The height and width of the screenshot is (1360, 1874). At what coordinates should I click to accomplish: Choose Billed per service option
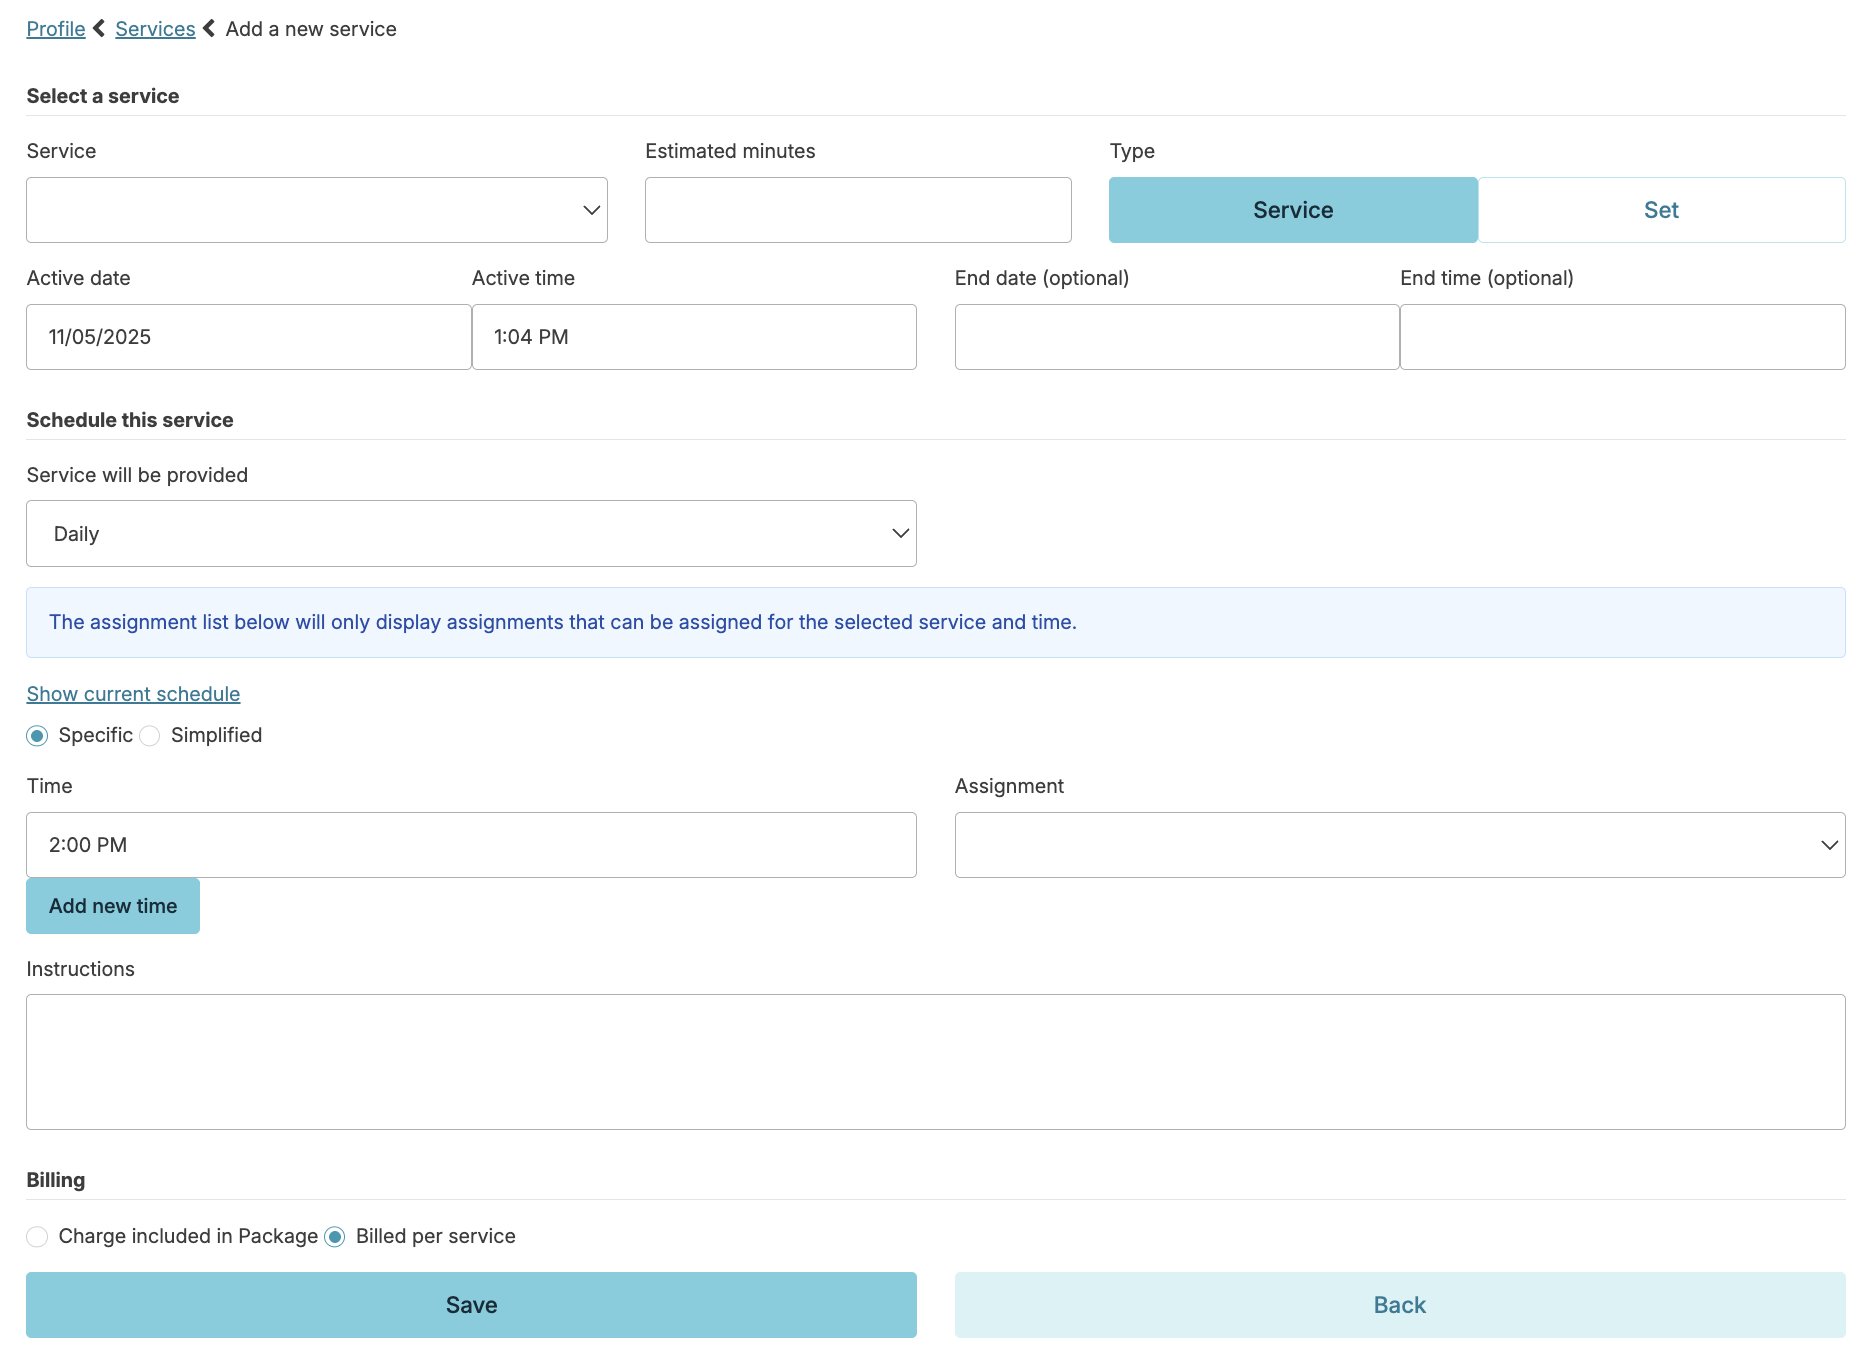(335, 1237)
